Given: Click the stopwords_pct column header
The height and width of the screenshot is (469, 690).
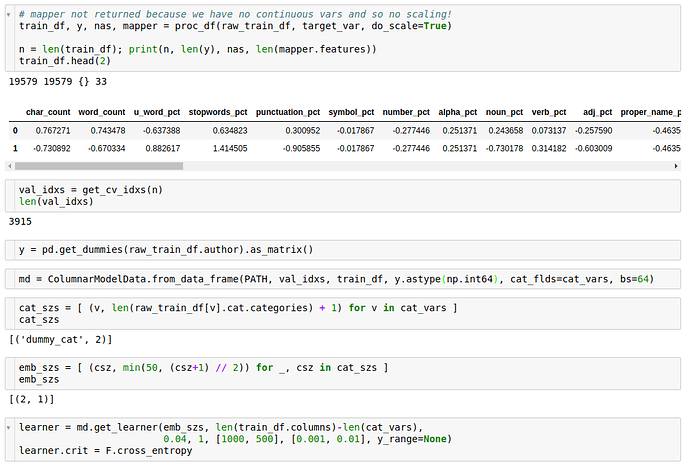Looking at the screenshot, I should [218, 112].
